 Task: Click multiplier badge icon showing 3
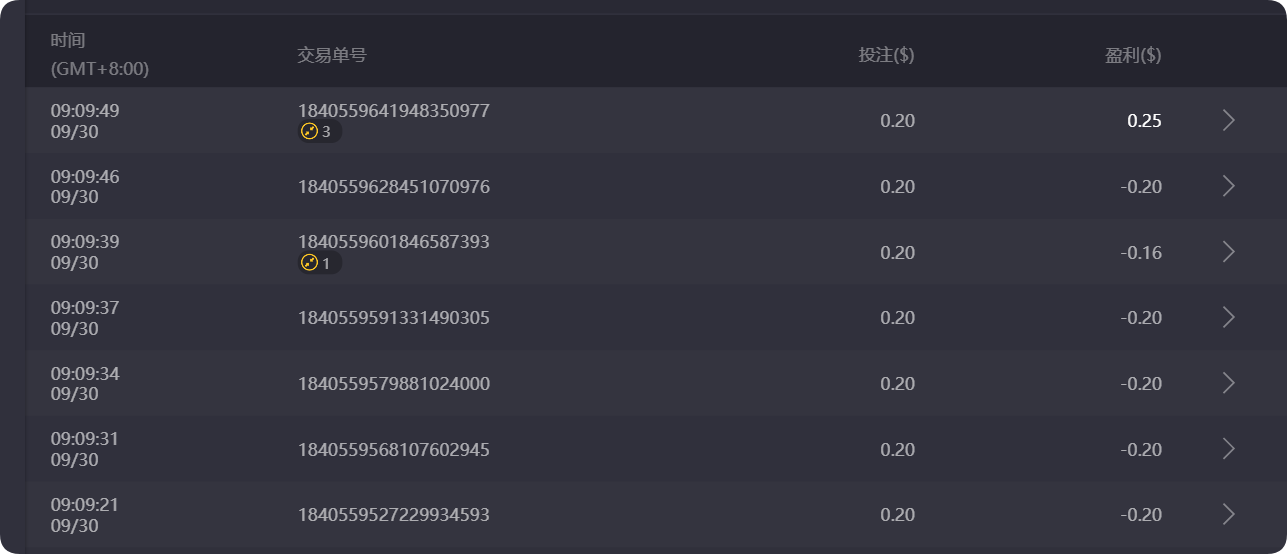(310, 132)
